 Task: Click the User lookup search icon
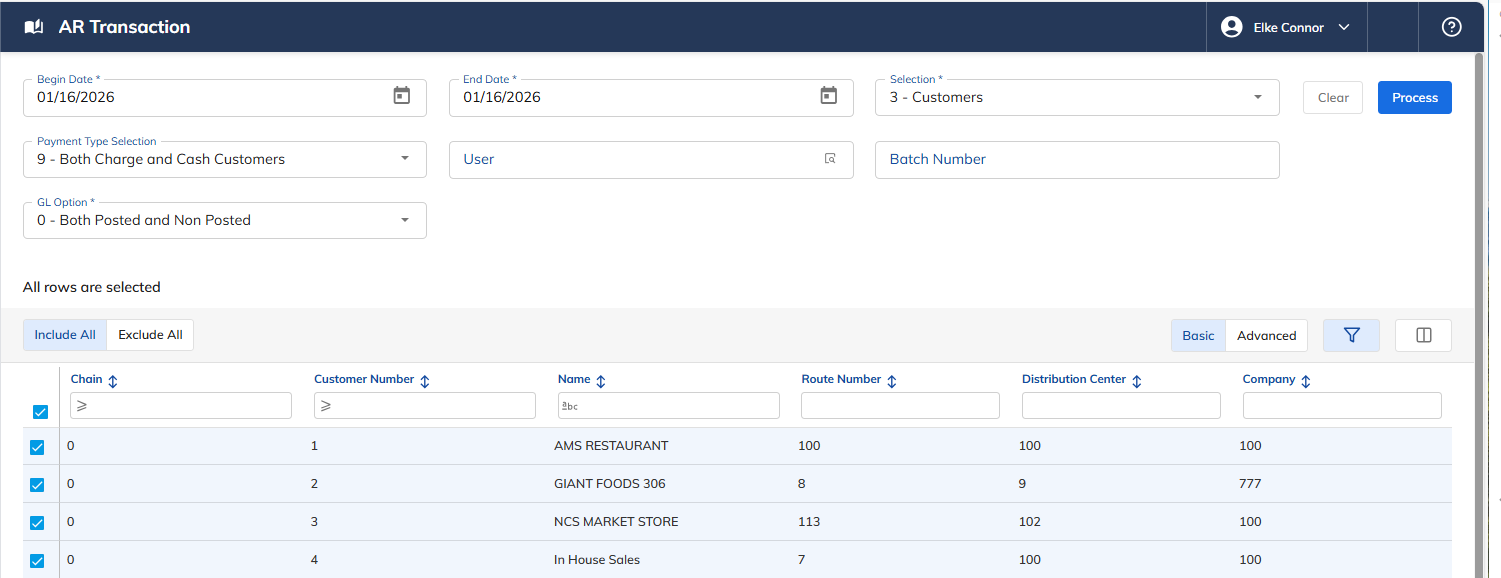829,159
